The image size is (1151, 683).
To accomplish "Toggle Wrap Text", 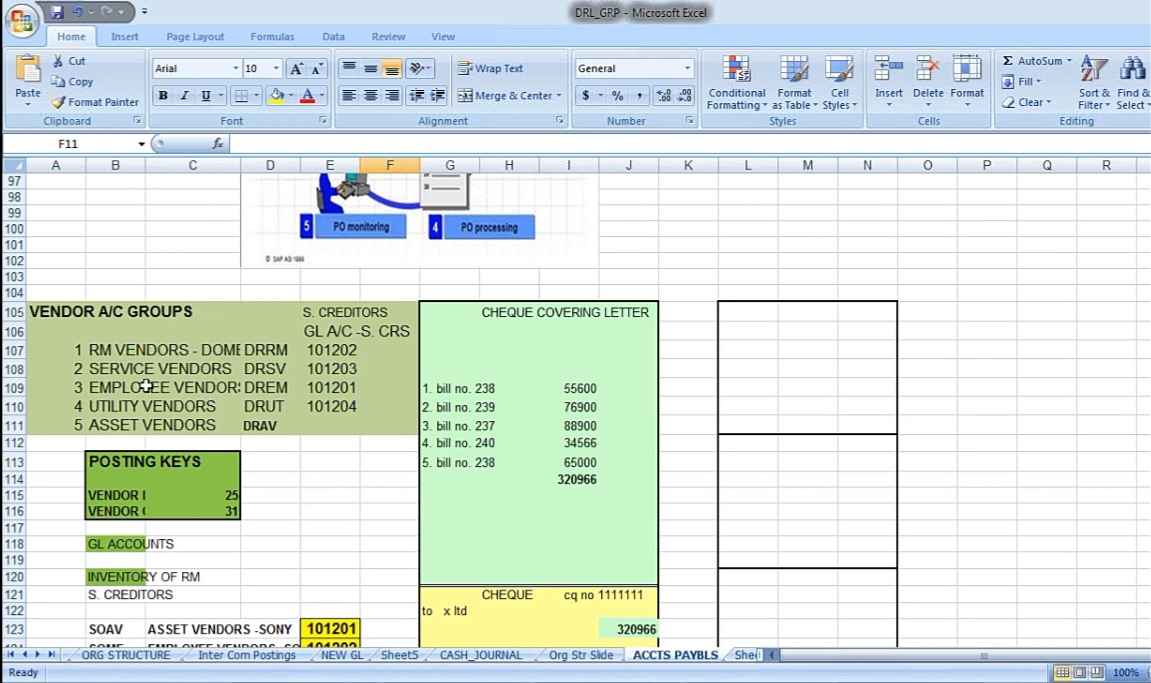I will [490, 68].
